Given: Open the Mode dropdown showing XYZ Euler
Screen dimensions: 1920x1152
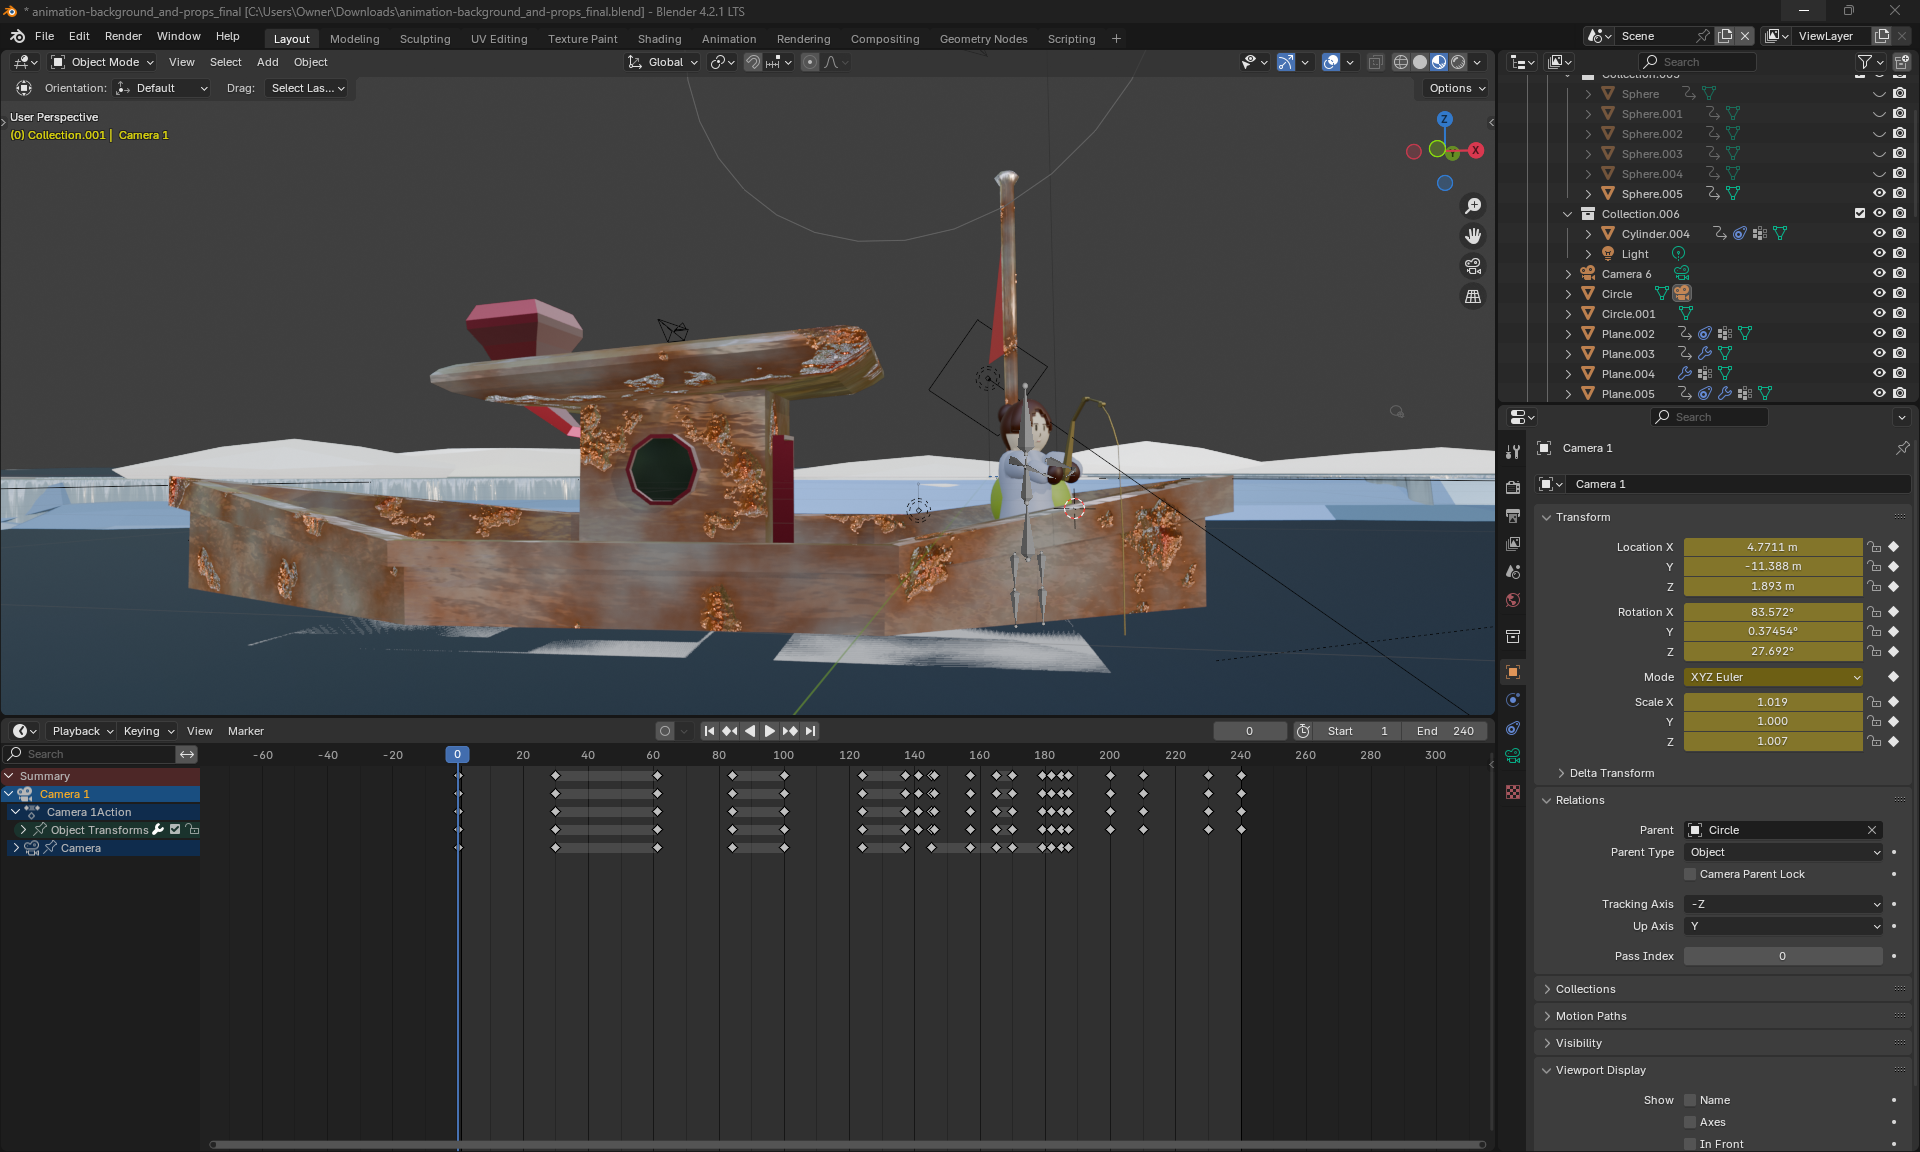Looking at the screenshot, I should coord(1772,677).
